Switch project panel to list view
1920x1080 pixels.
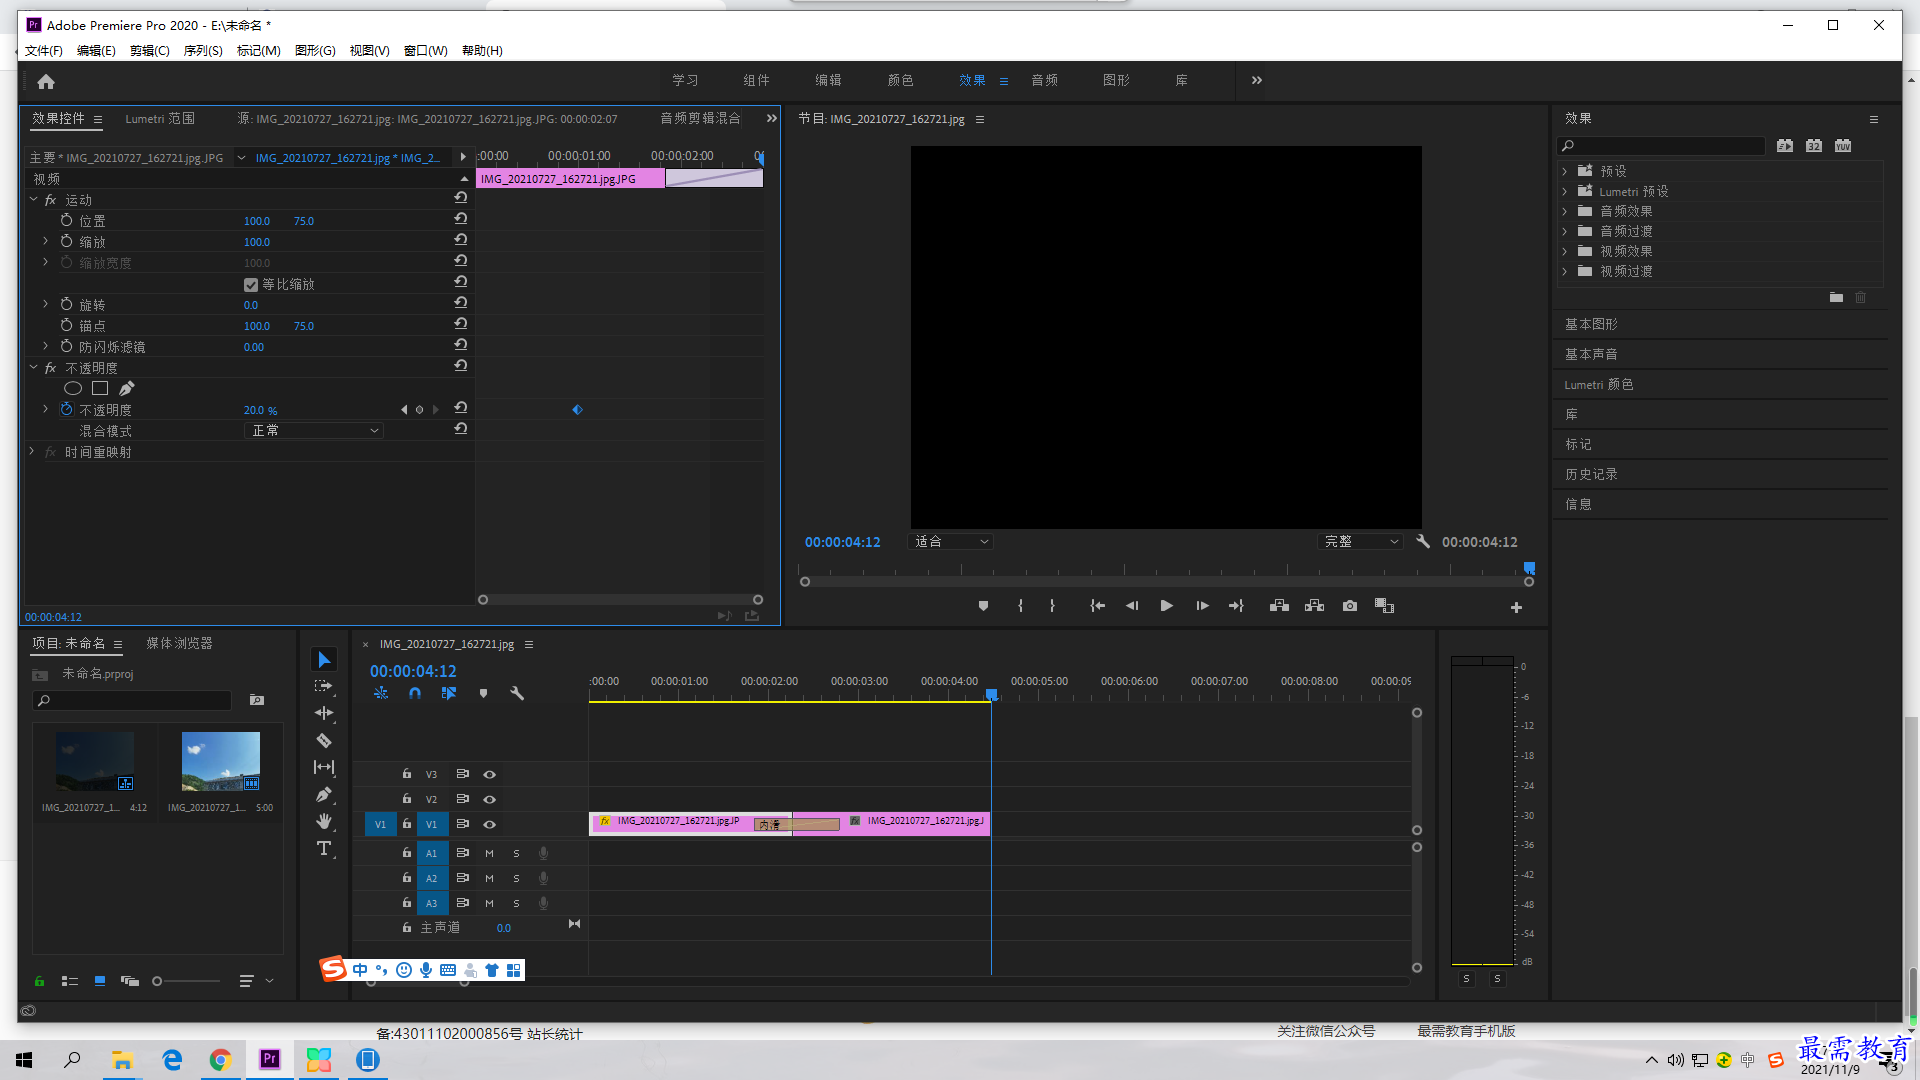tap(70, 981)
